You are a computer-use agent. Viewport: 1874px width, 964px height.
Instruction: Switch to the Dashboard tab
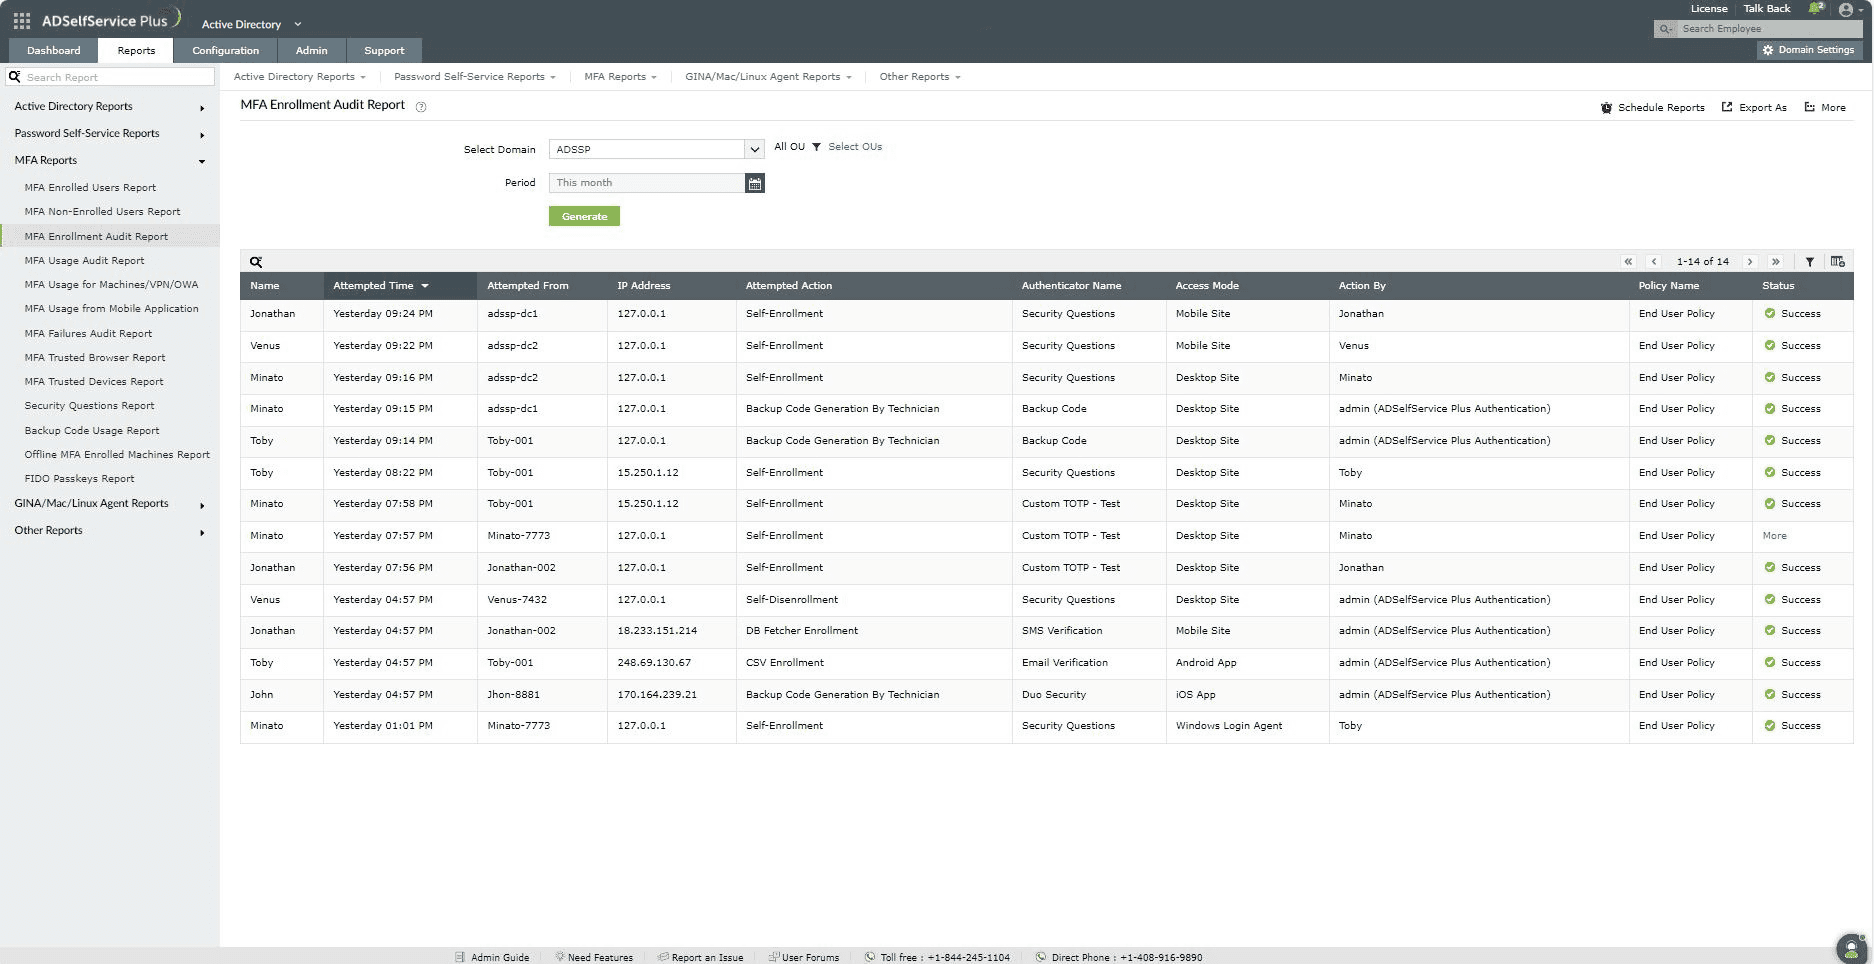point(54,50)
